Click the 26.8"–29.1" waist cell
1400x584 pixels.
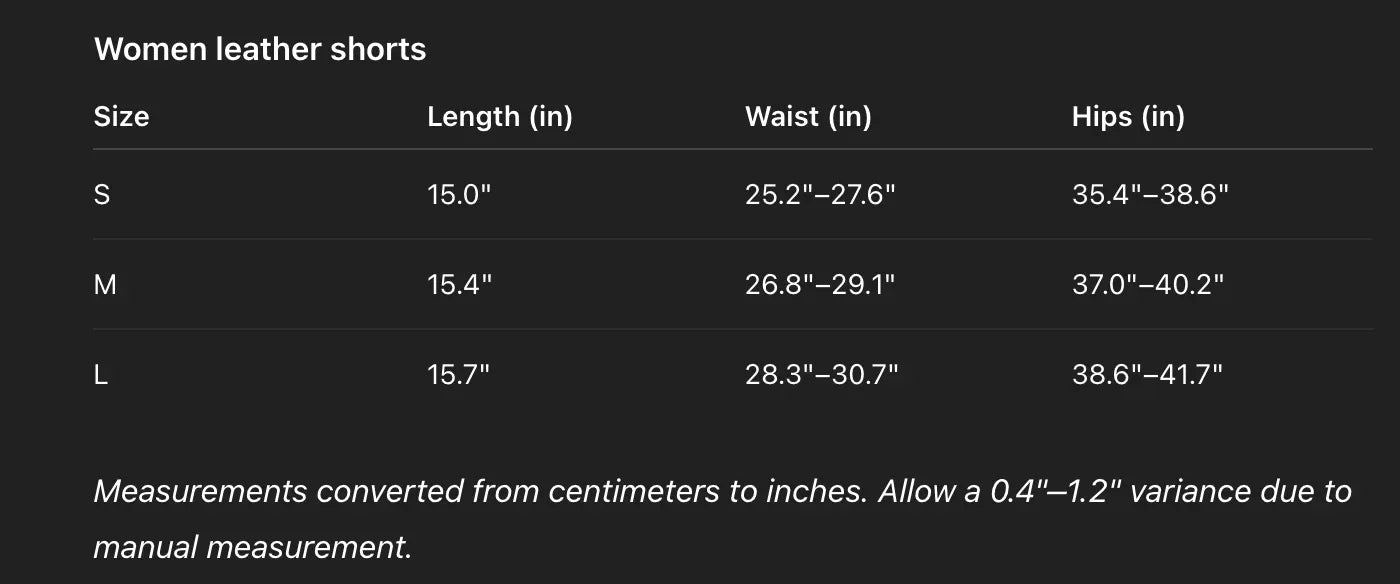point(820,285)
